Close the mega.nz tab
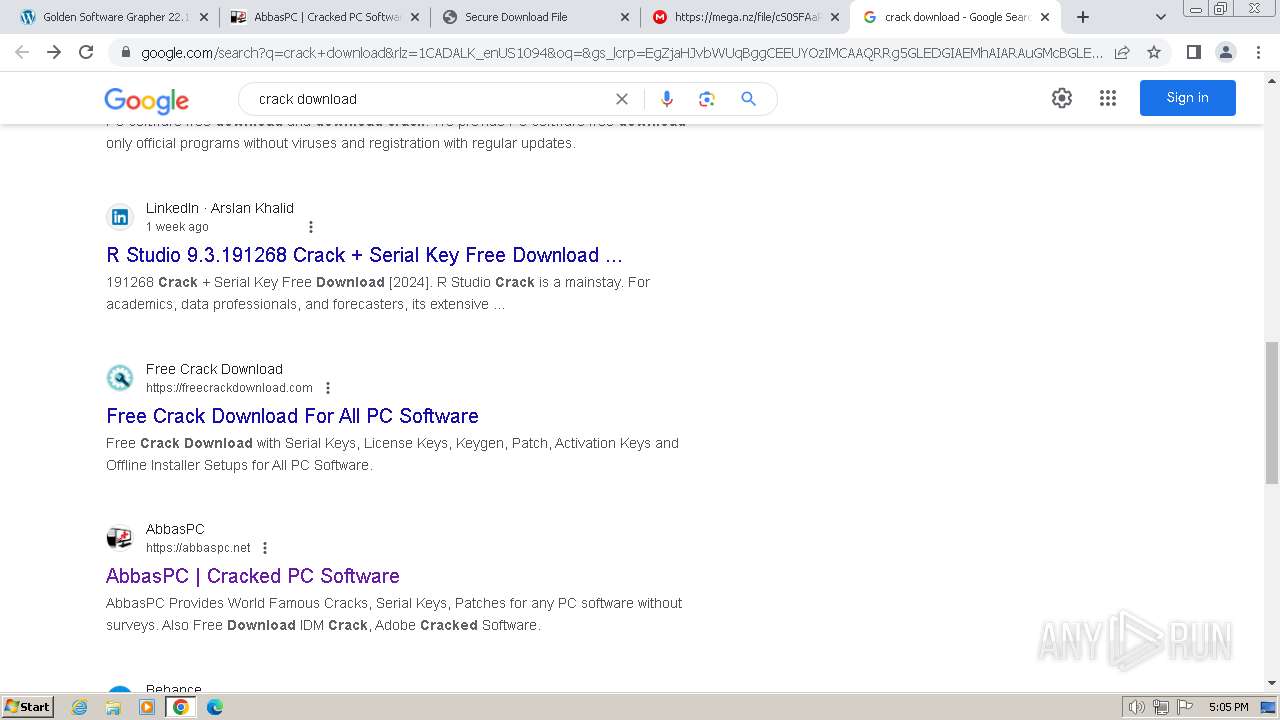The height and width of the screenshot is (720, 1280). [835, 17]
